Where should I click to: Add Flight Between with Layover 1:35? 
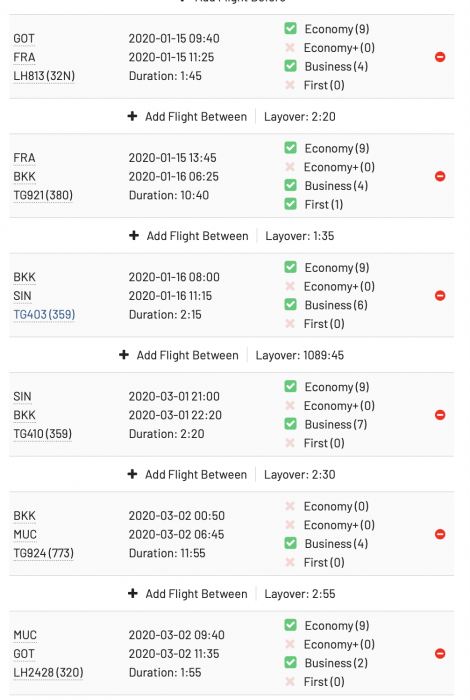click(x=189, y=236)
